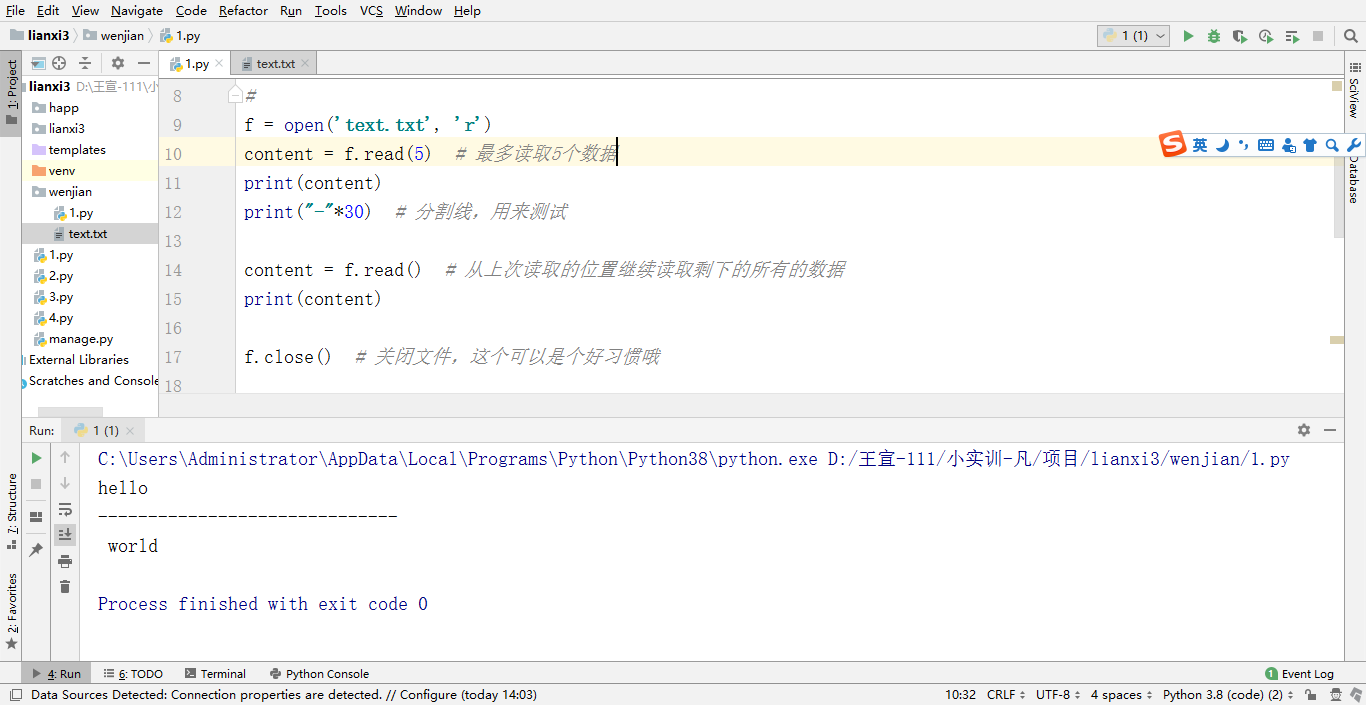Click fold toggle at line 8
This screenshot has height=705, width=1366.
(x=235, y=95)
